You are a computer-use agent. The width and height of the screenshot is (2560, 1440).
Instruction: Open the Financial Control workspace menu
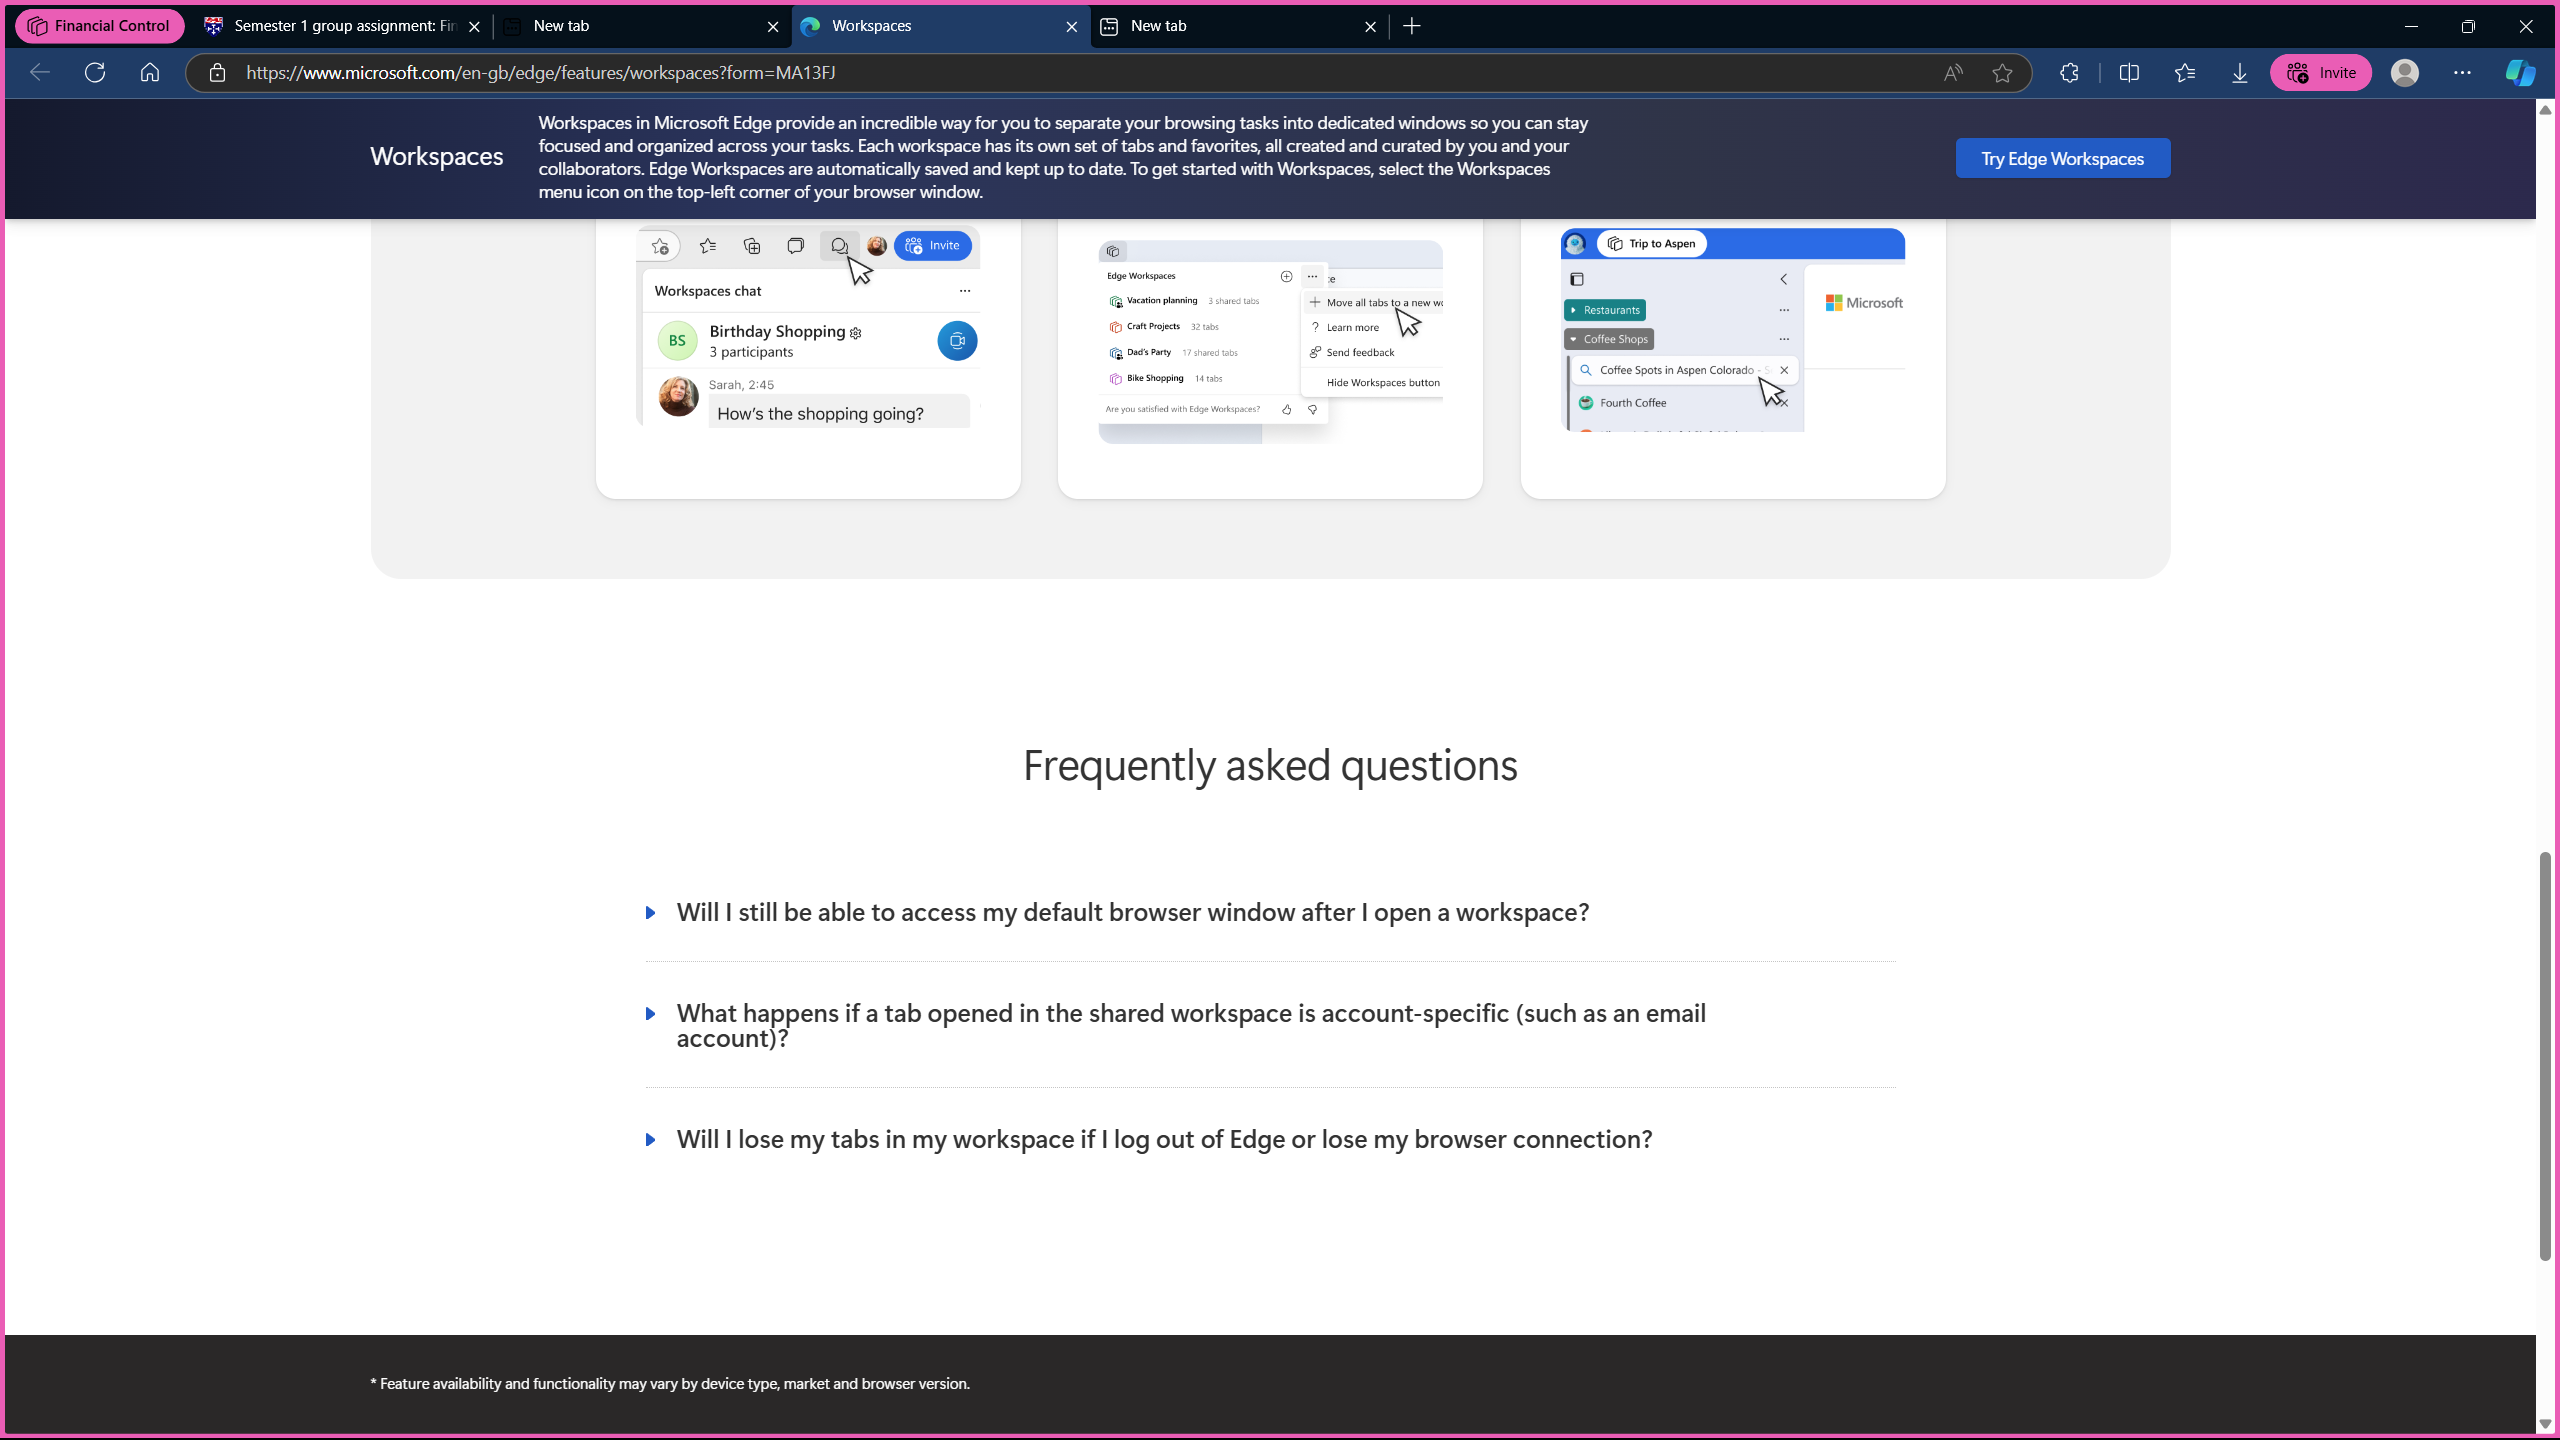(x=99, y=26)
